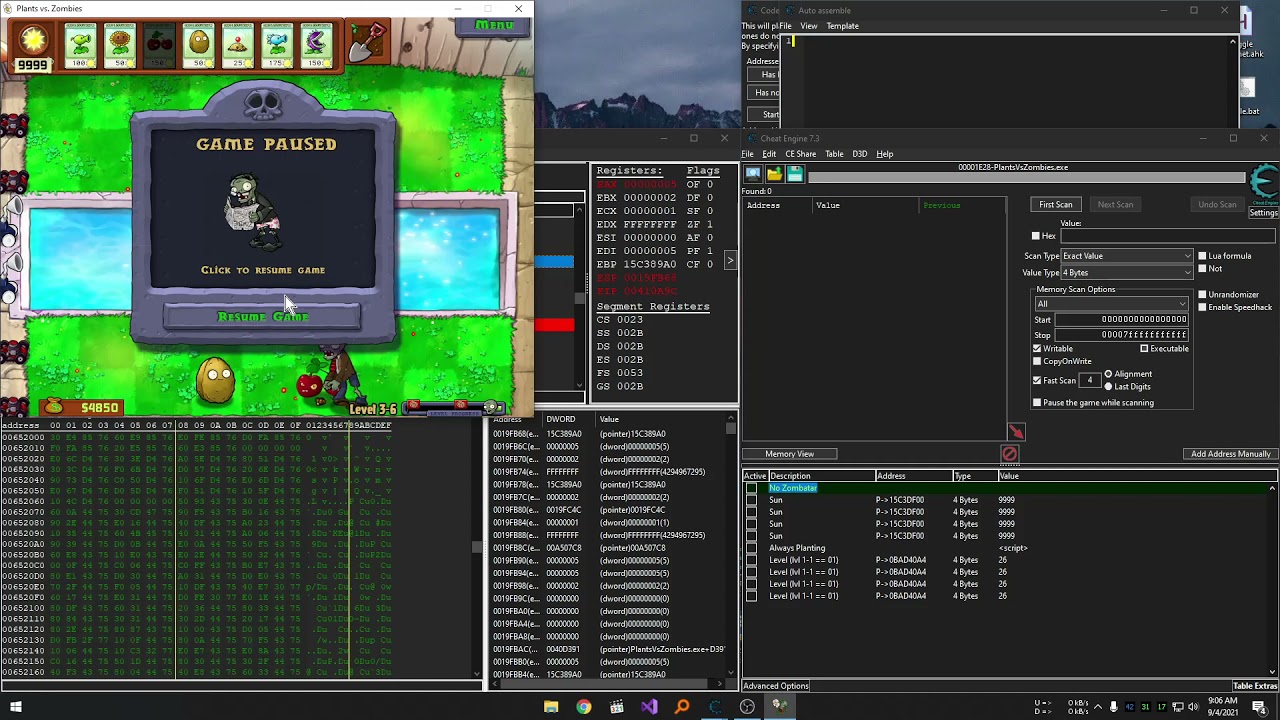Open File Explorer from taskbar

tap(551, 707)
